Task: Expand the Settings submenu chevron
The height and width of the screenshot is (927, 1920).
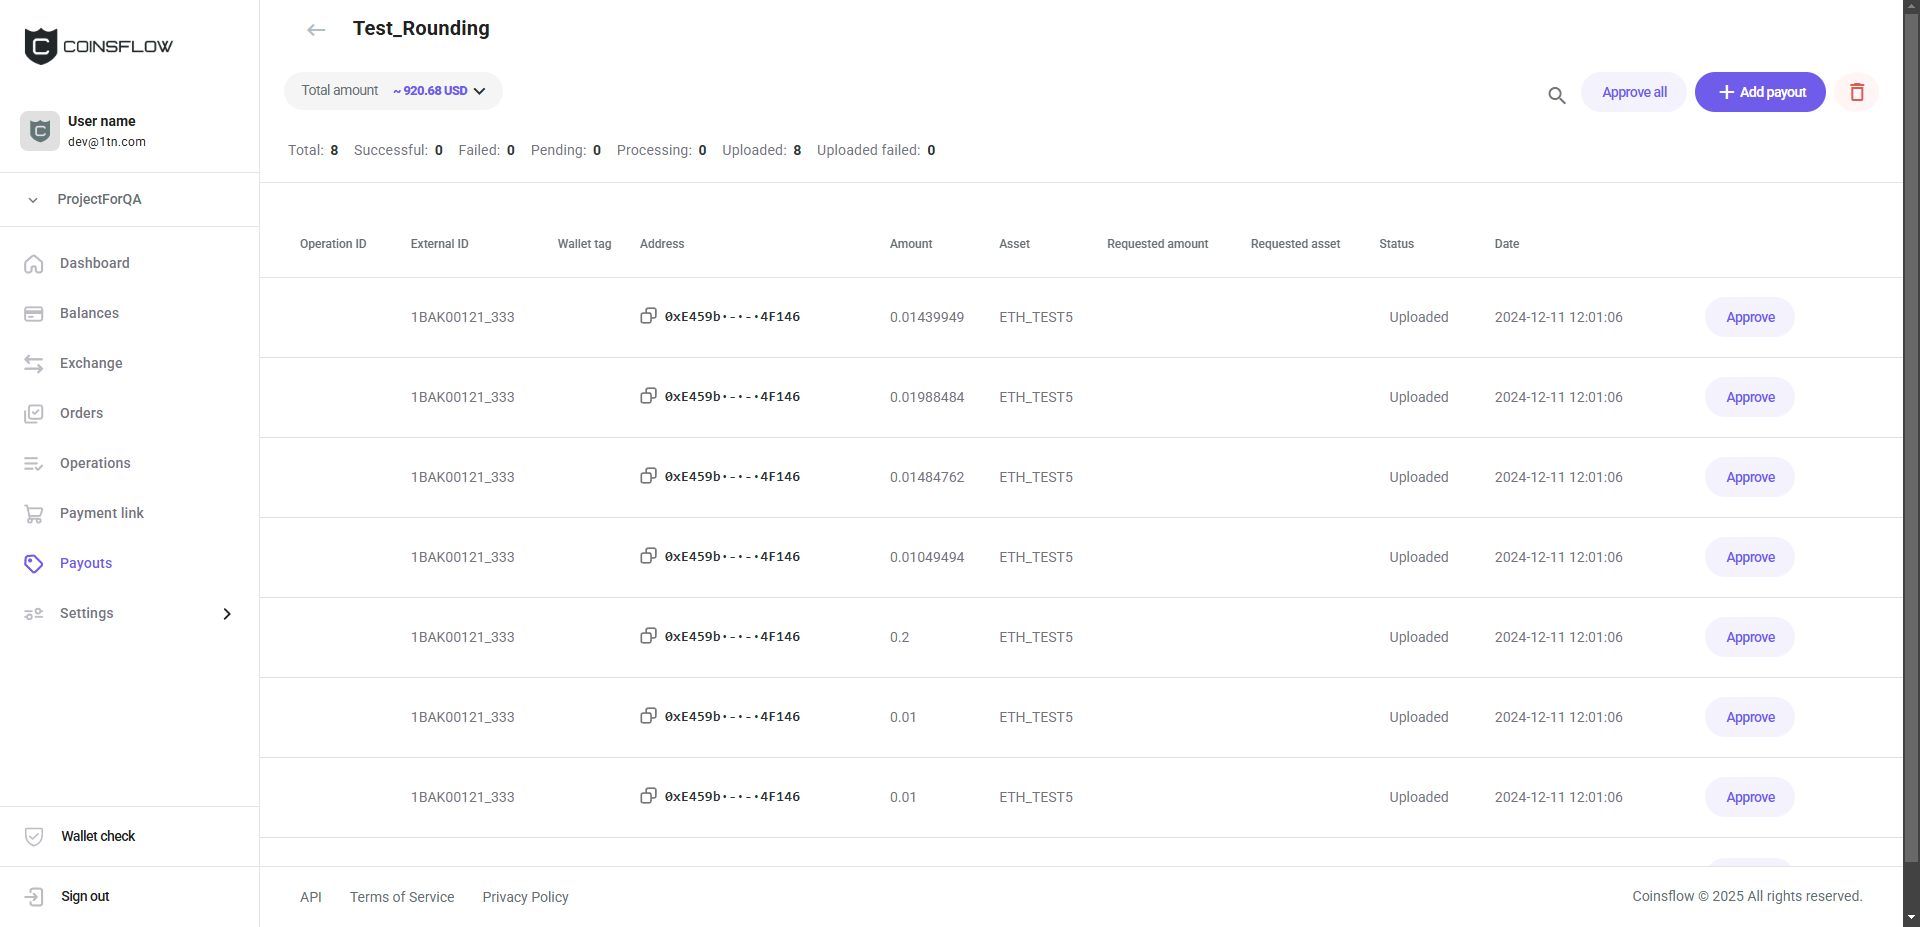Action: [227, 614]
